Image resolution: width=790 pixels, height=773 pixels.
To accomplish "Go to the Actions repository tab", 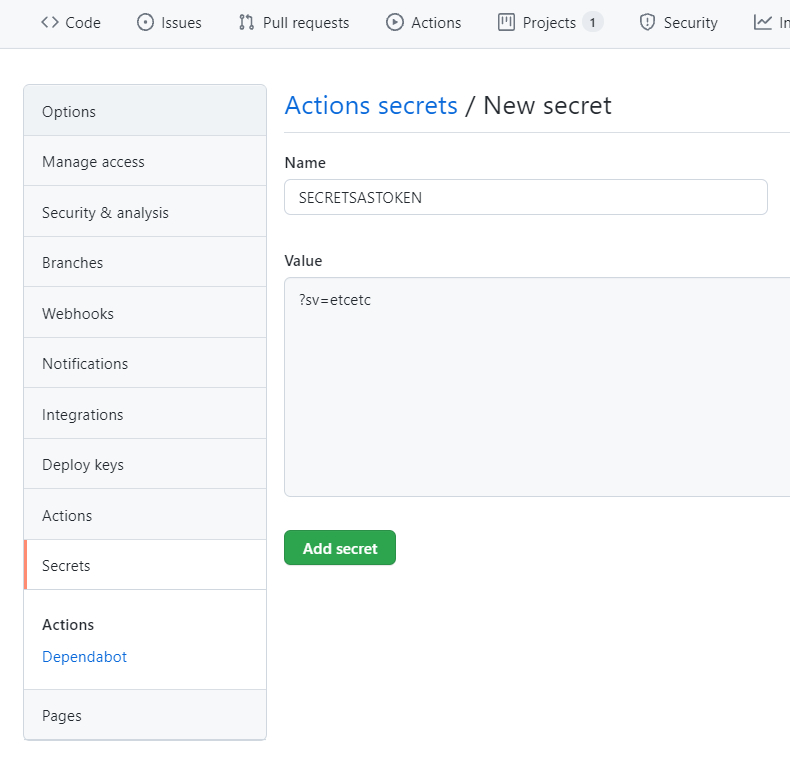I will click(423, 23).
